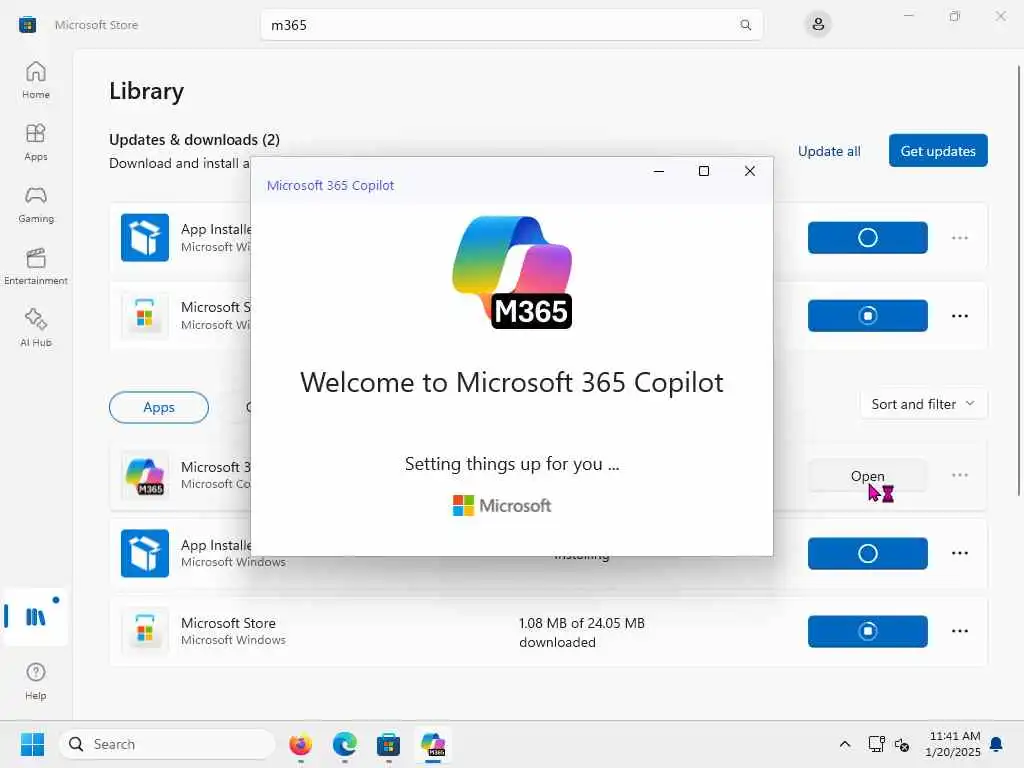Viewport: 1024px width, 768px height.
Task: Click bottom Microsoft Store app icon
Action: coord(145,631)
